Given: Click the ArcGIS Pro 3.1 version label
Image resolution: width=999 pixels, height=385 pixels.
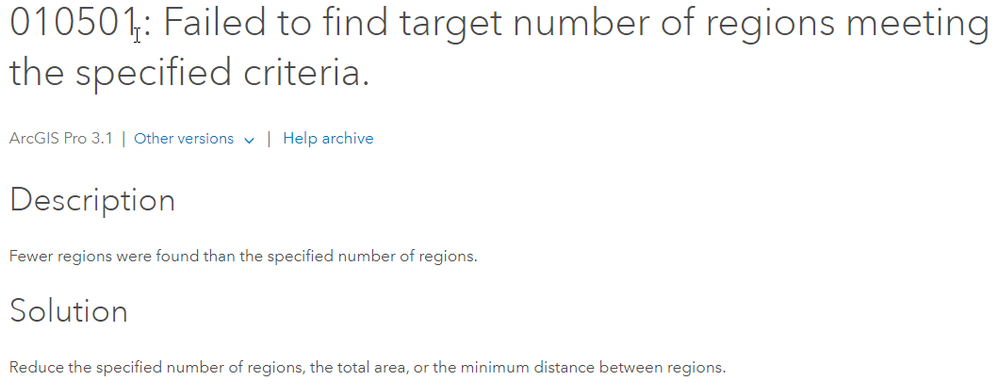Looking at the screenshot, I should click(x=61, y=138).
